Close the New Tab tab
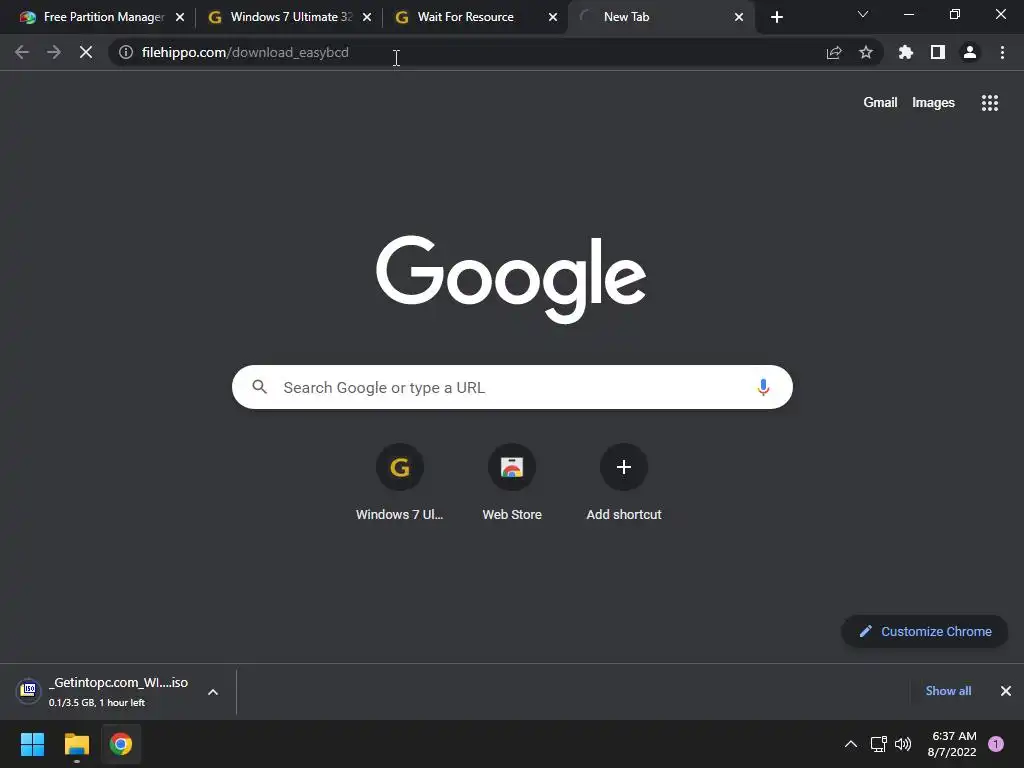The image size is (1024, 768). 739,17
